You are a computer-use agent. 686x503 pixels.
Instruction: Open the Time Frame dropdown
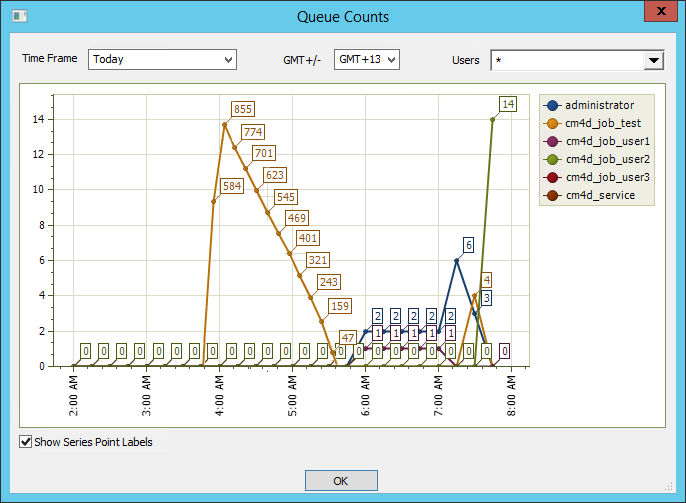pos(228,60)
